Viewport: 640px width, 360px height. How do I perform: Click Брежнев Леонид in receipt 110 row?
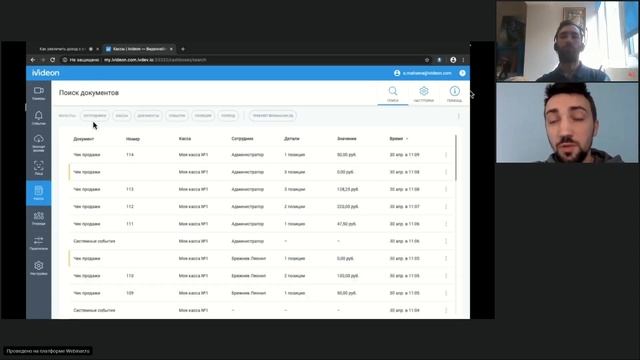[x=249, y=276]
